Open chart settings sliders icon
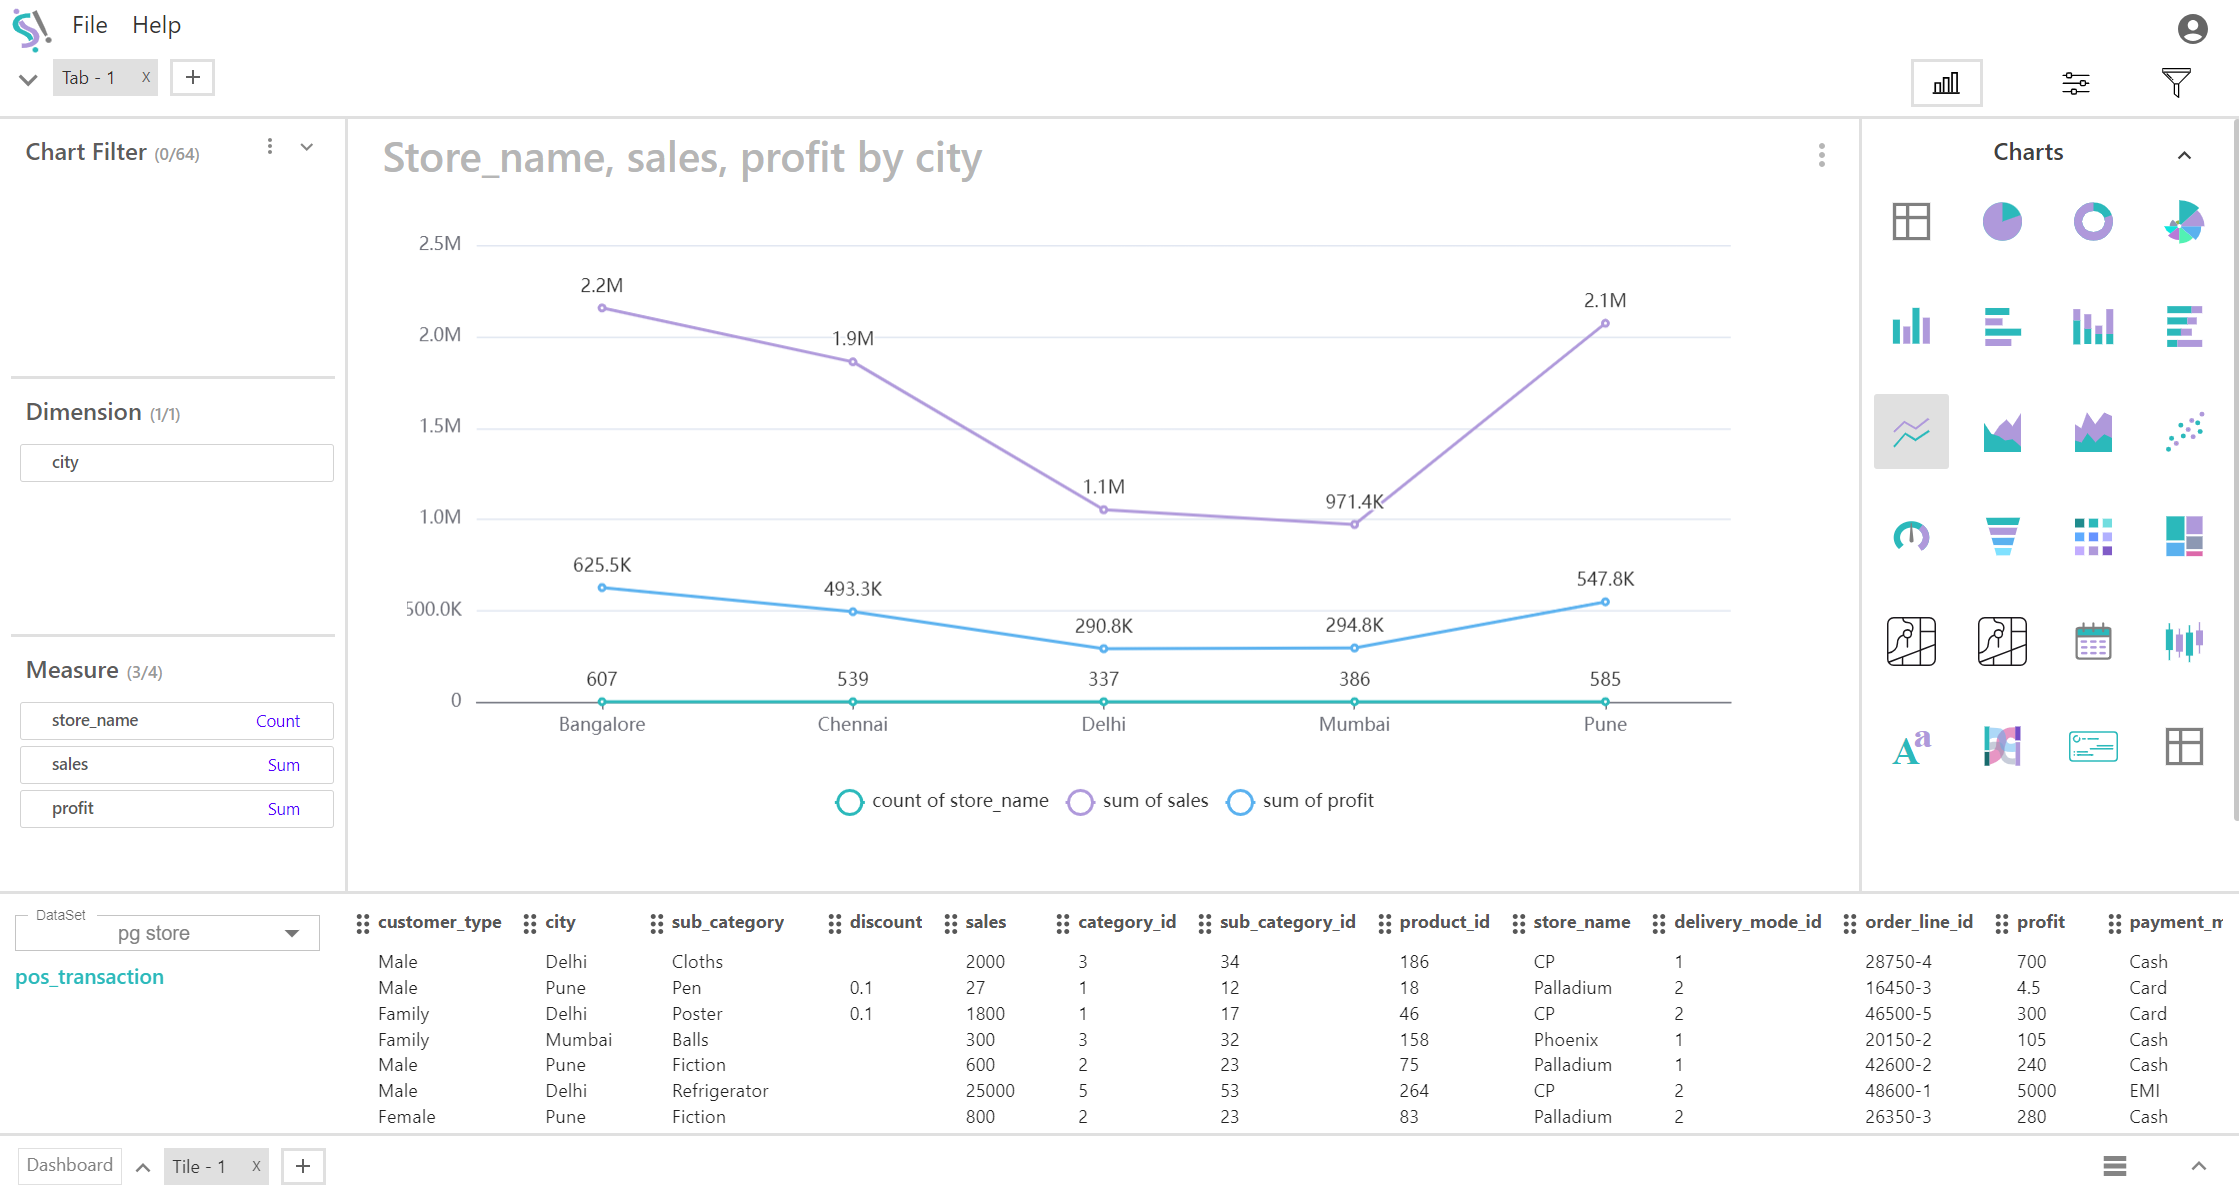The height and width of the screenshot is (1195, 2239). (x=2075, y=83)
